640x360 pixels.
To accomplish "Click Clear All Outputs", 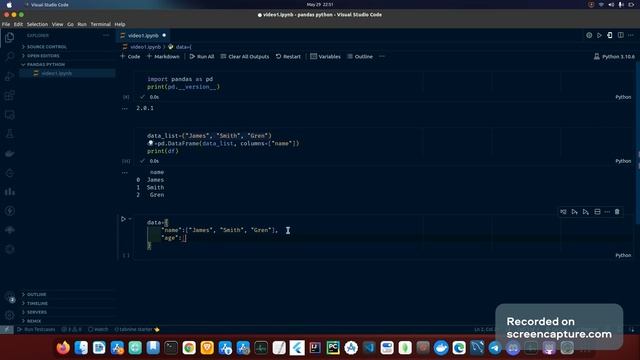I will coord(245,57).
